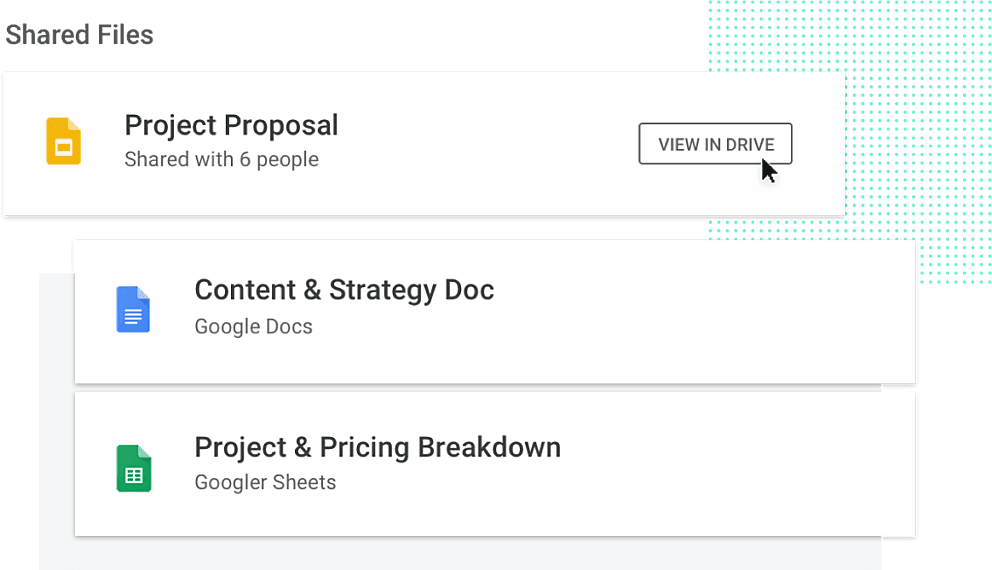This screenshot has width=992, height=570.
Task: Click the blue Google Docs file icon
Action: [133, 309]
